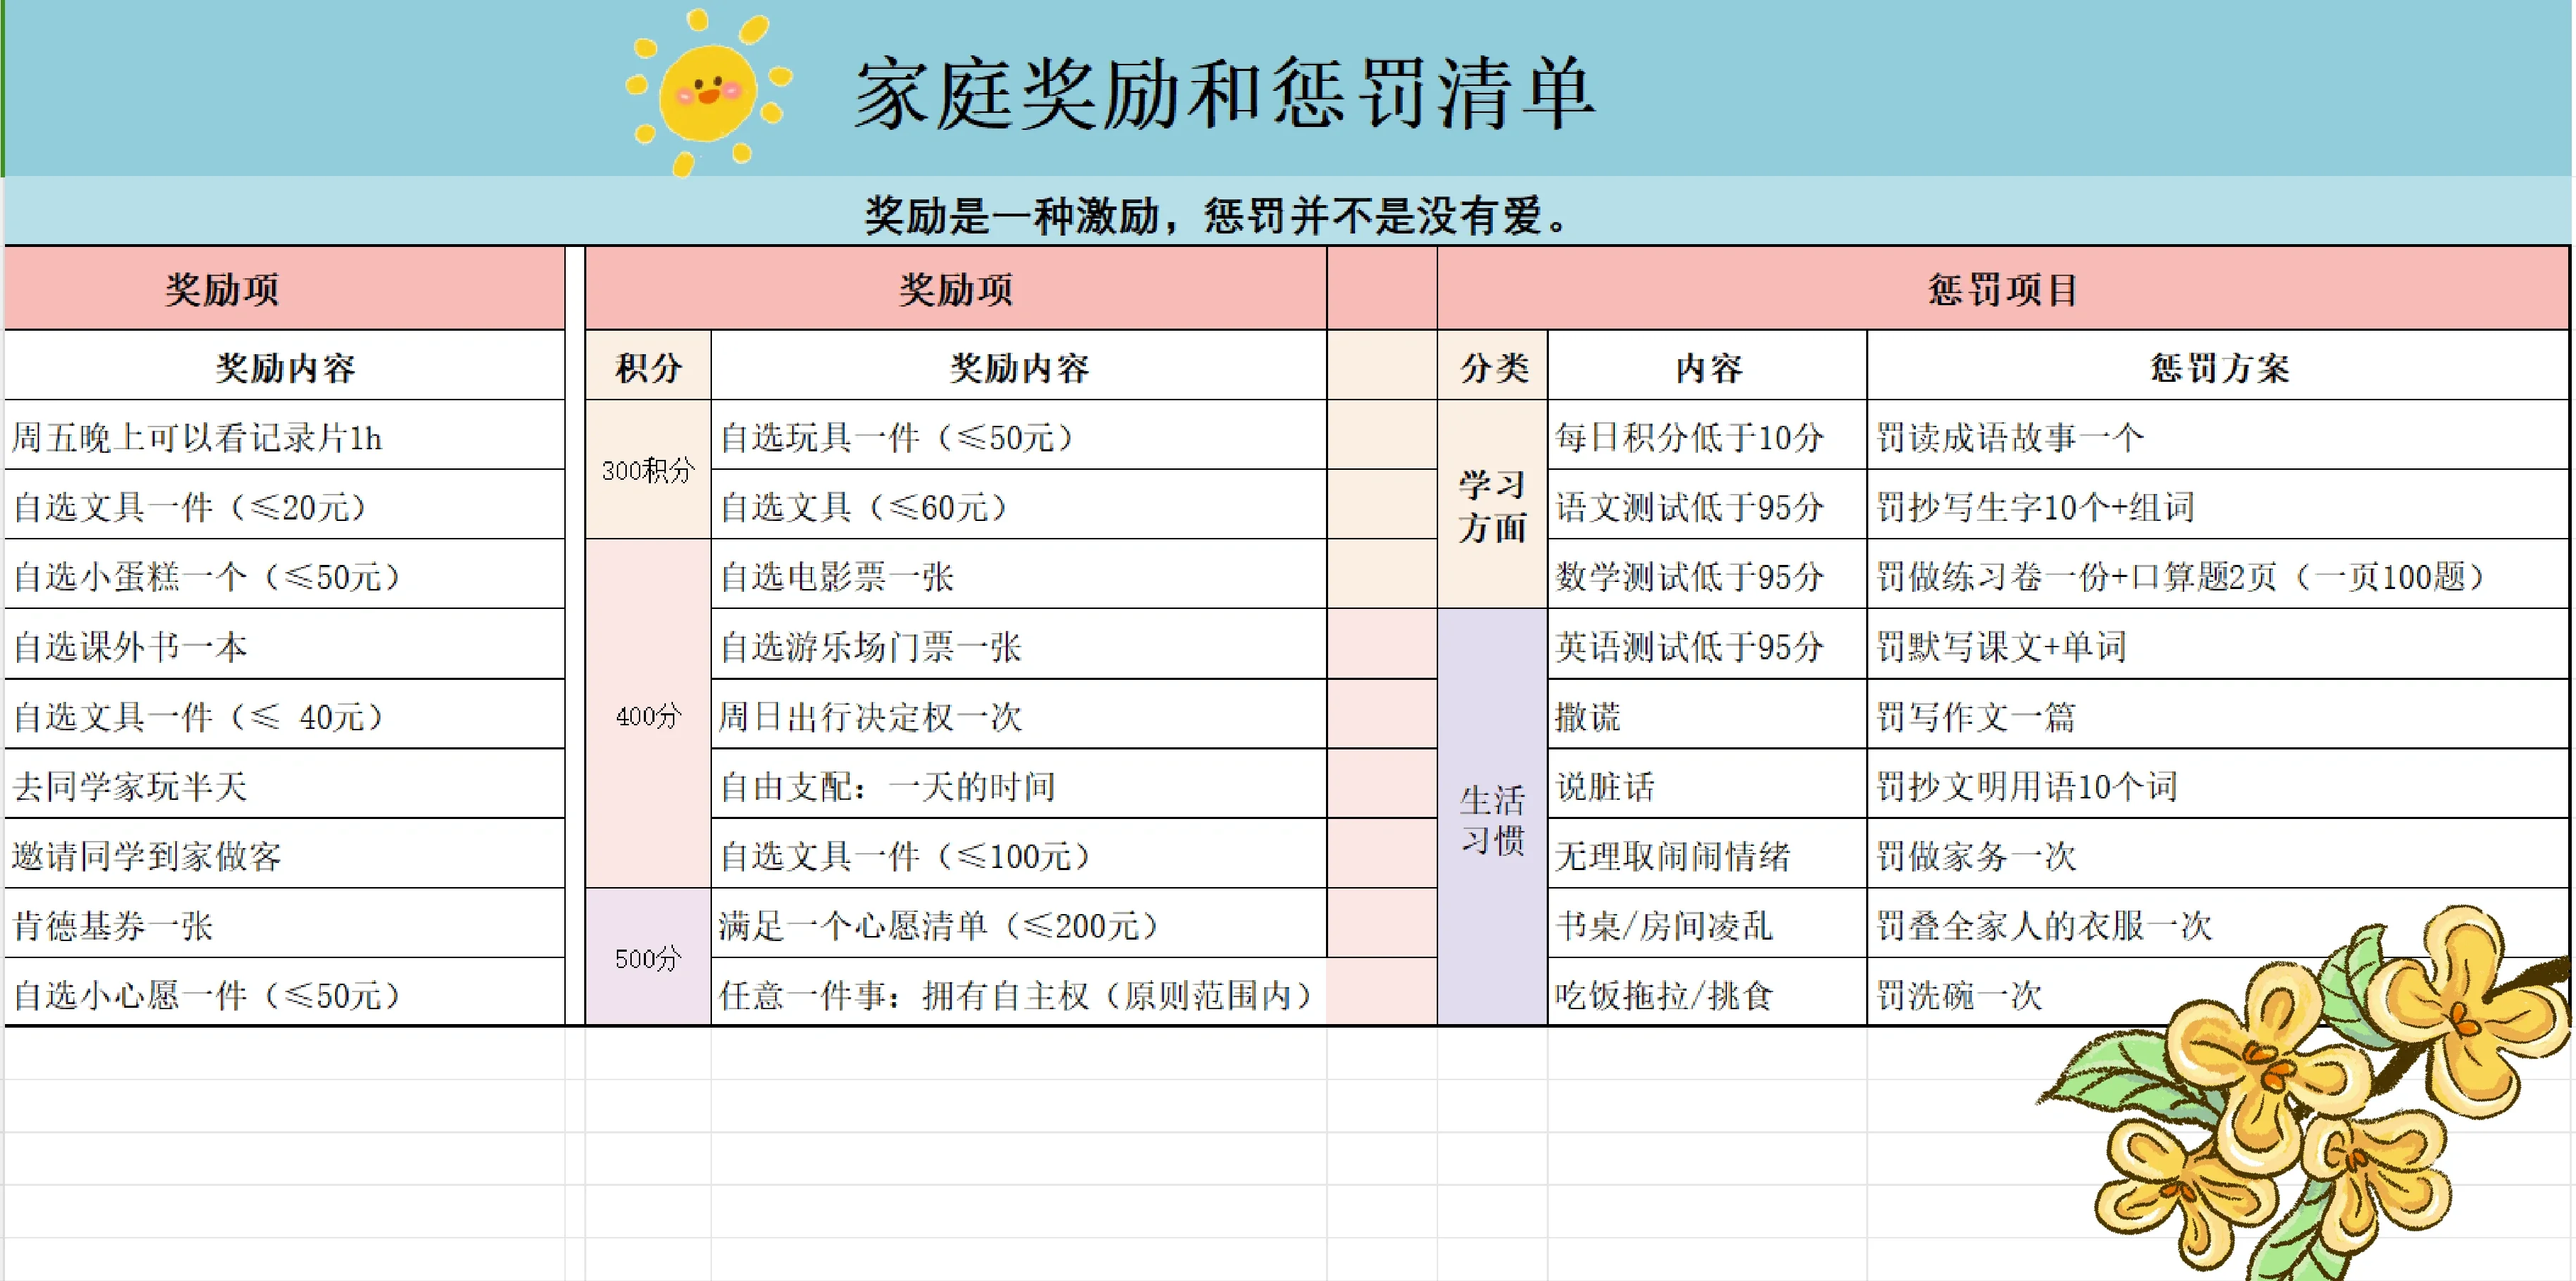Select cell 自选文具一件（≤ 40元）
The image size is (2576, 1281).
284,715
